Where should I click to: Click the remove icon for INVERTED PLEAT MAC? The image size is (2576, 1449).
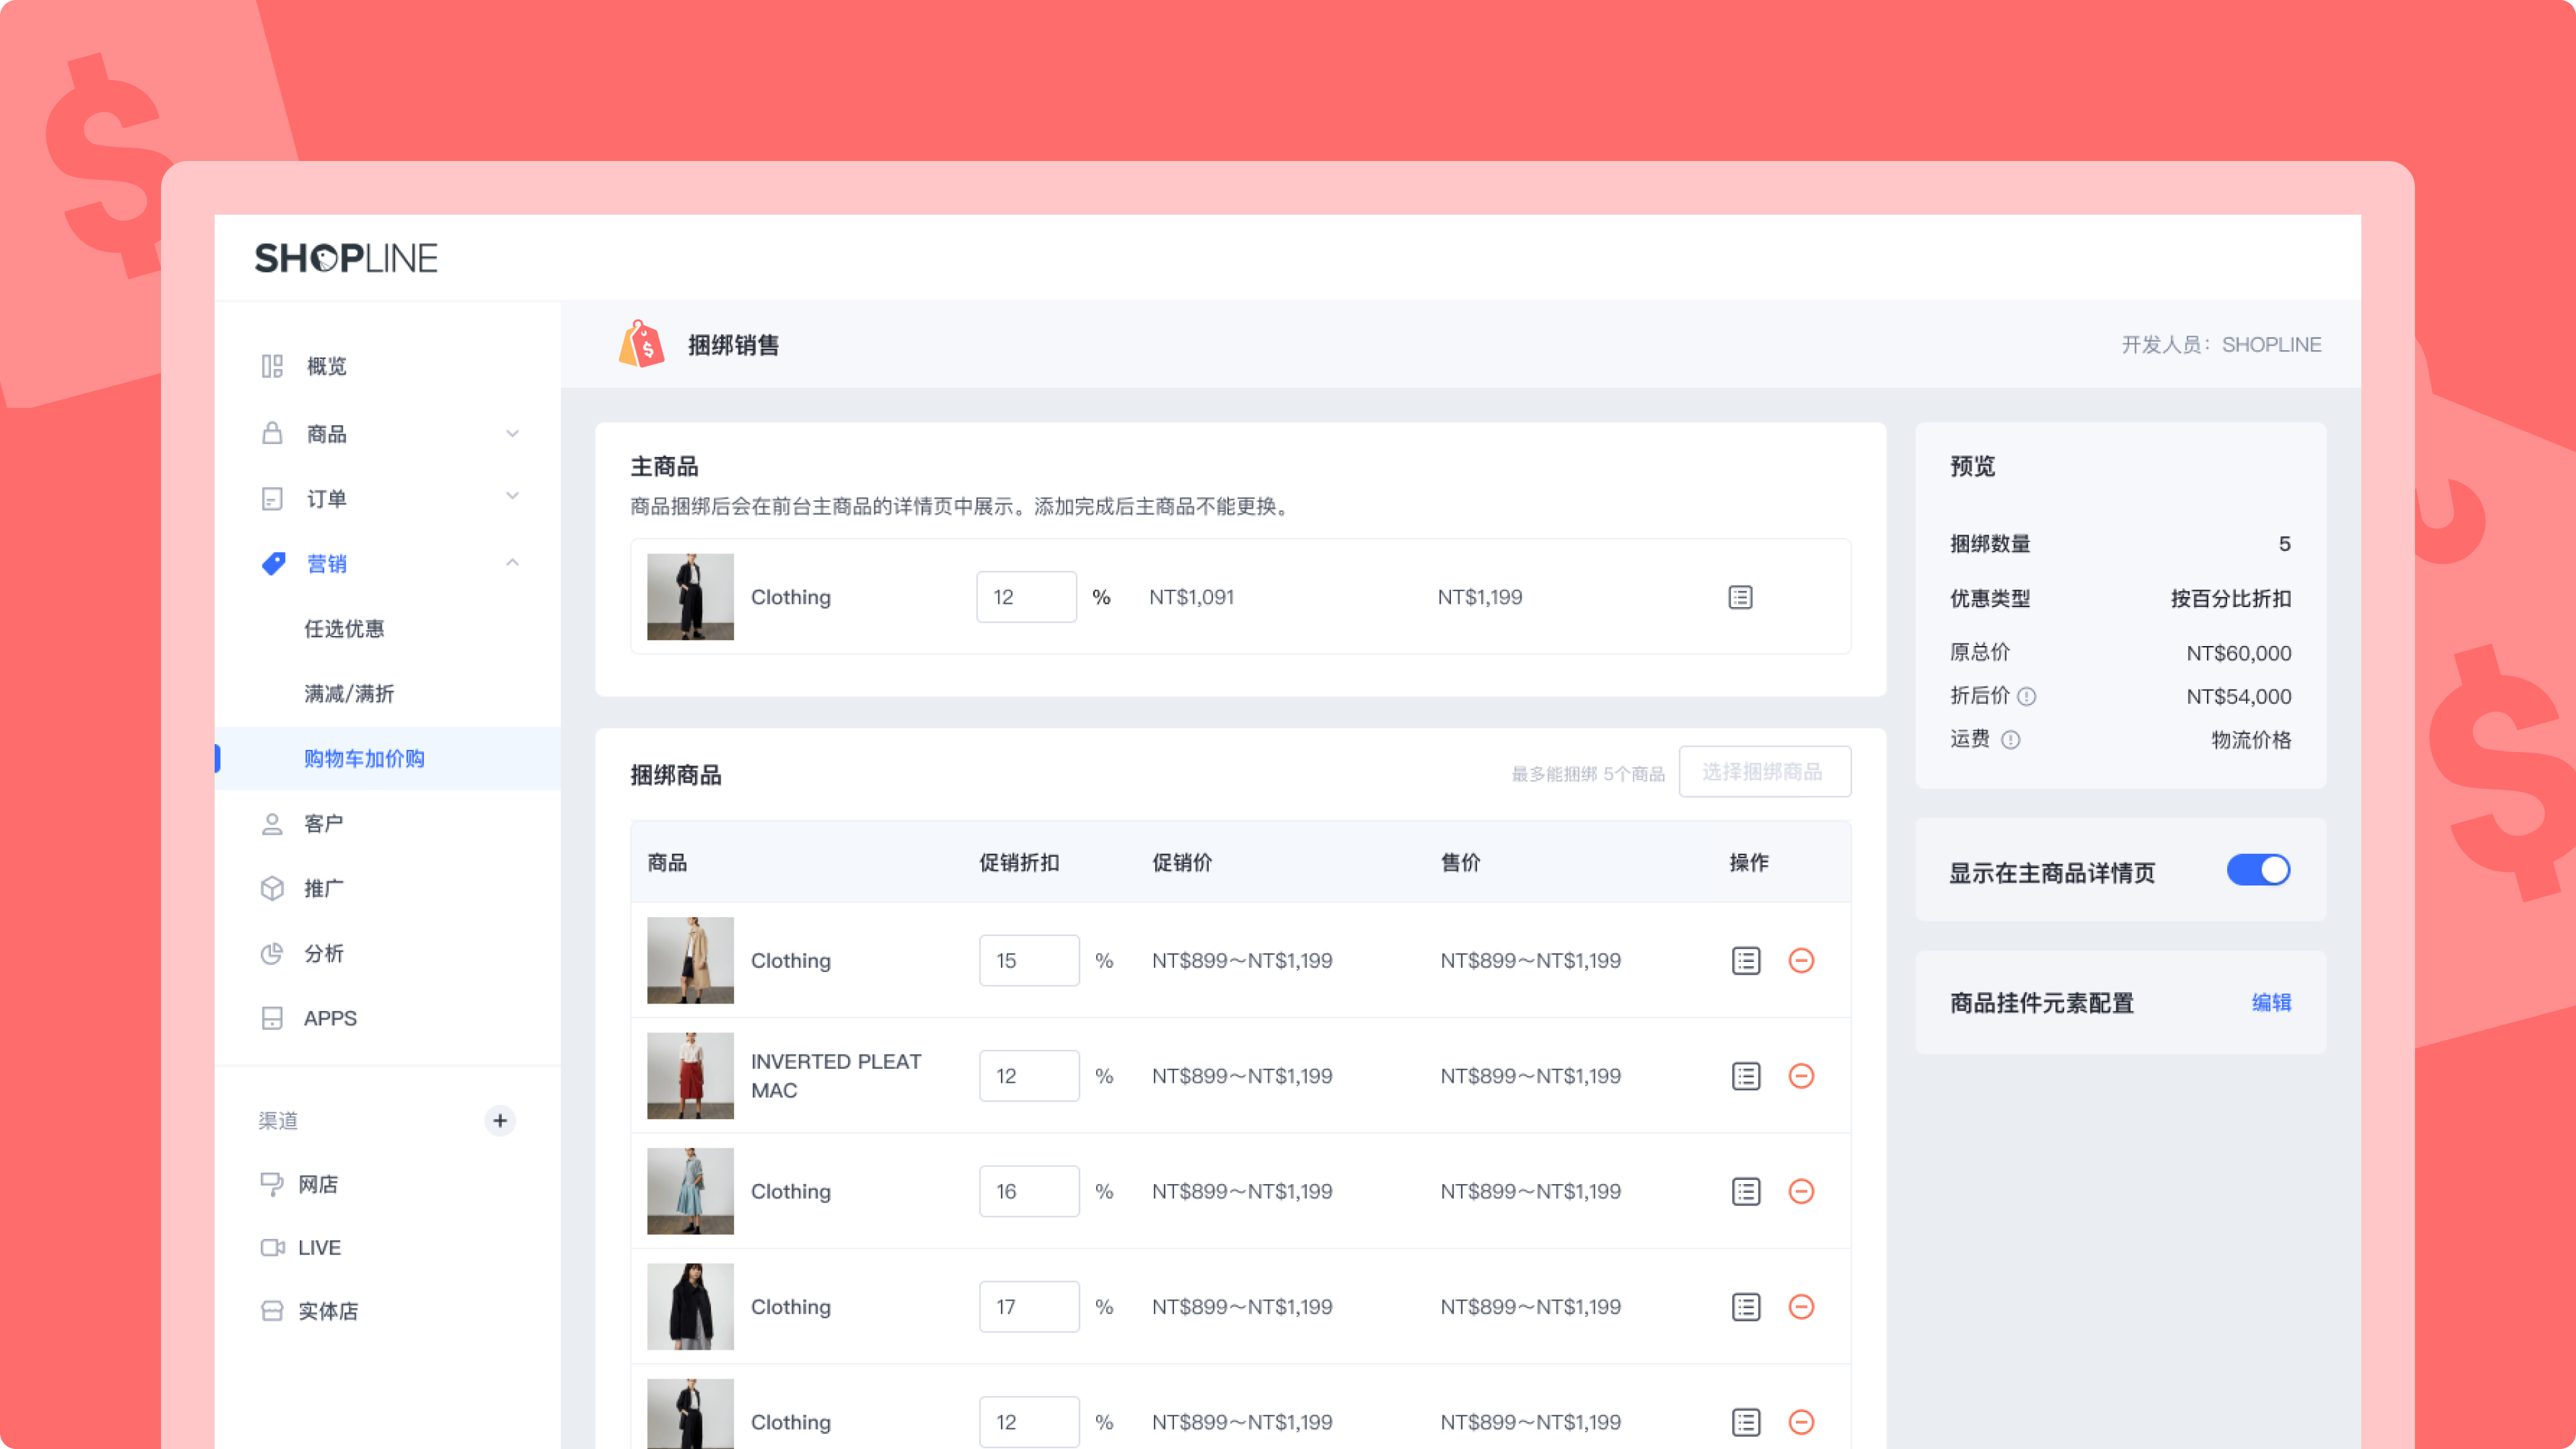[1801, 1076]
